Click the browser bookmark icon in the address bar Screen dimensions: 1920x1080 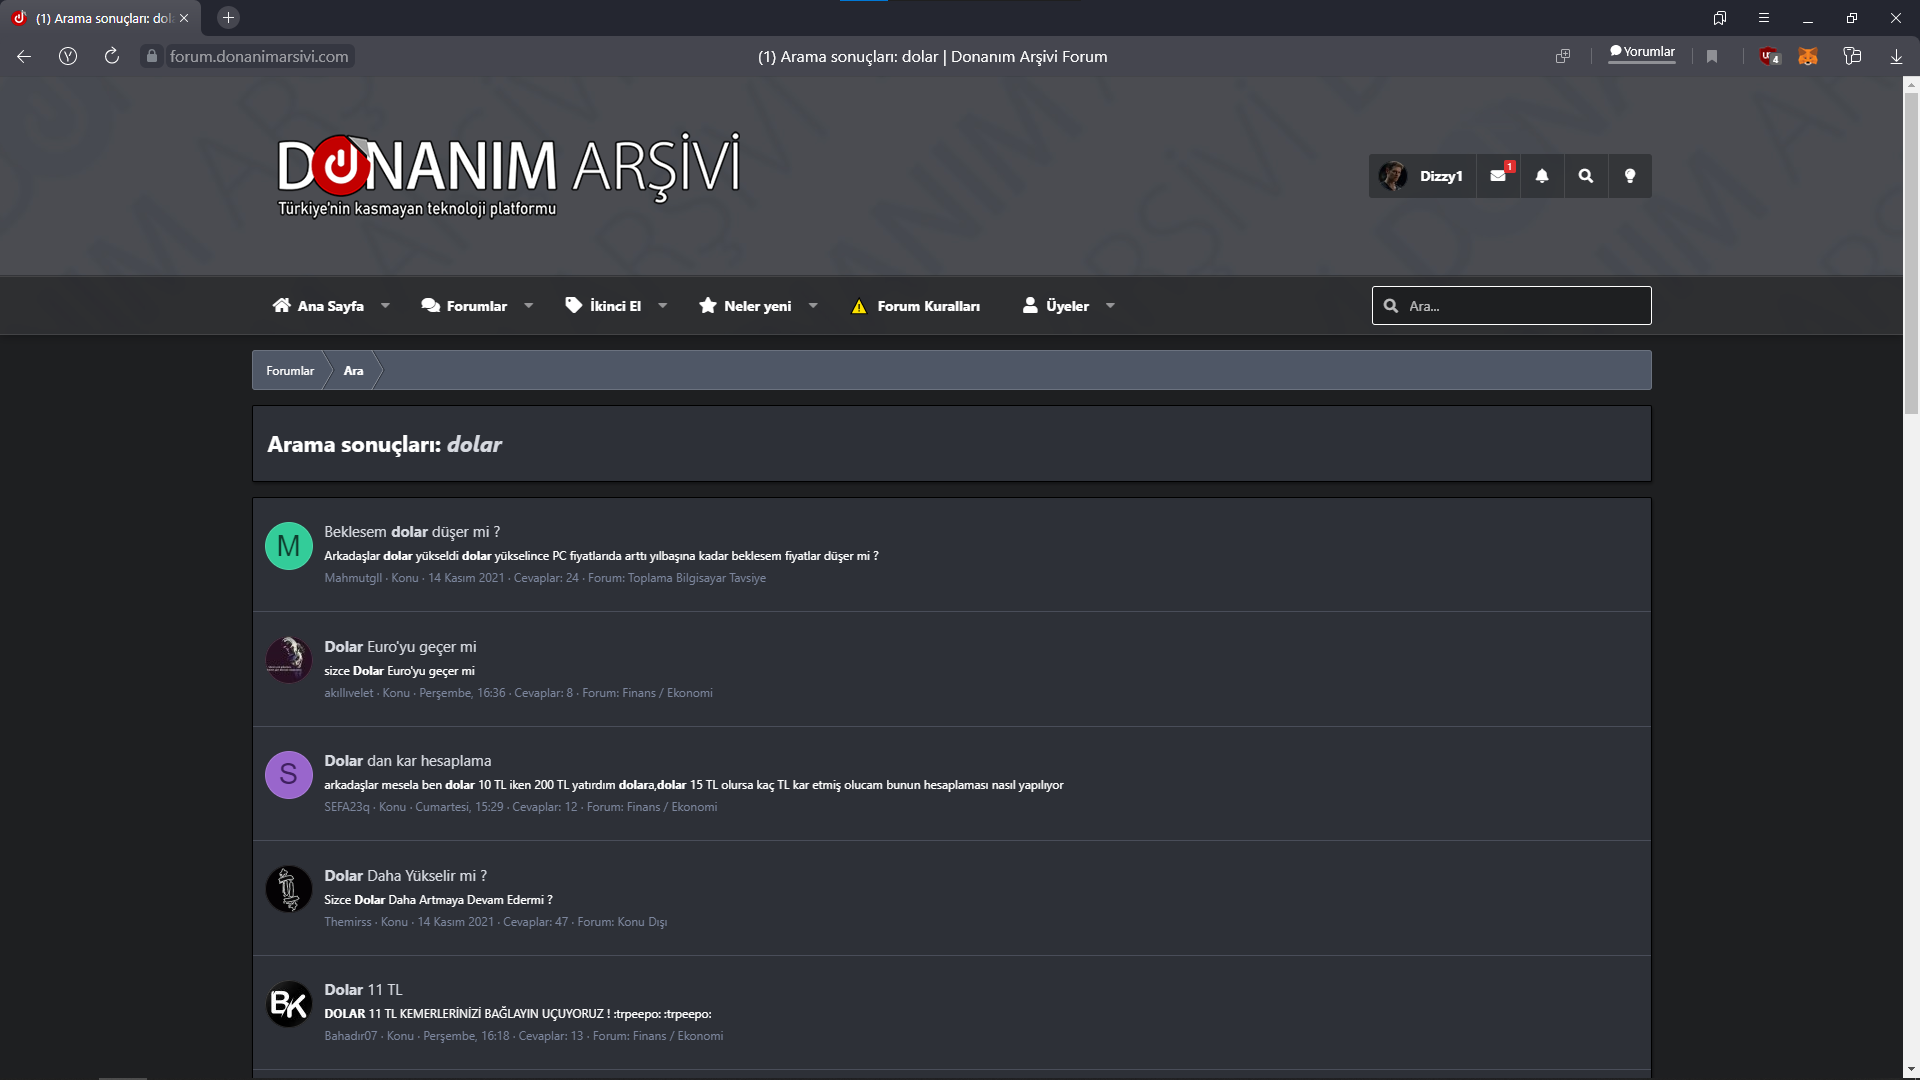click(1712, 57)
